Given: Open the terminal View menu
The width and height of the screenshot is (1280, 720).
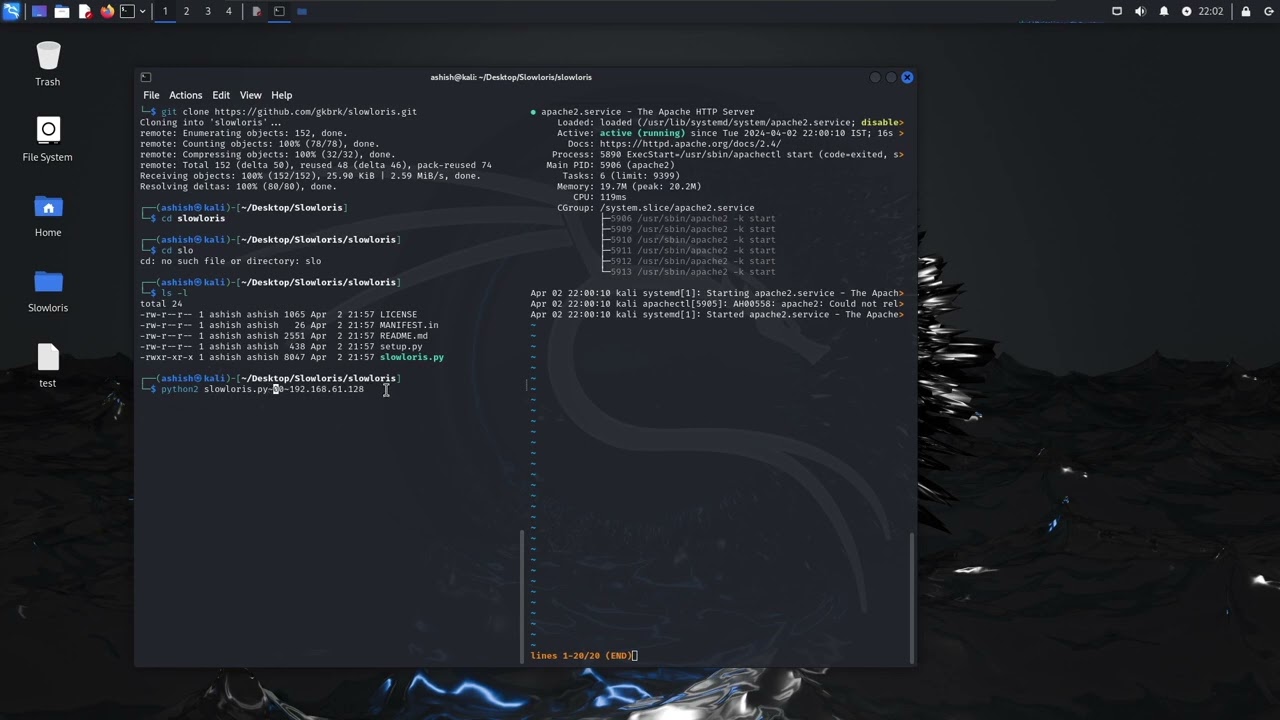Looking at the screenshot, I should (250, 95).
